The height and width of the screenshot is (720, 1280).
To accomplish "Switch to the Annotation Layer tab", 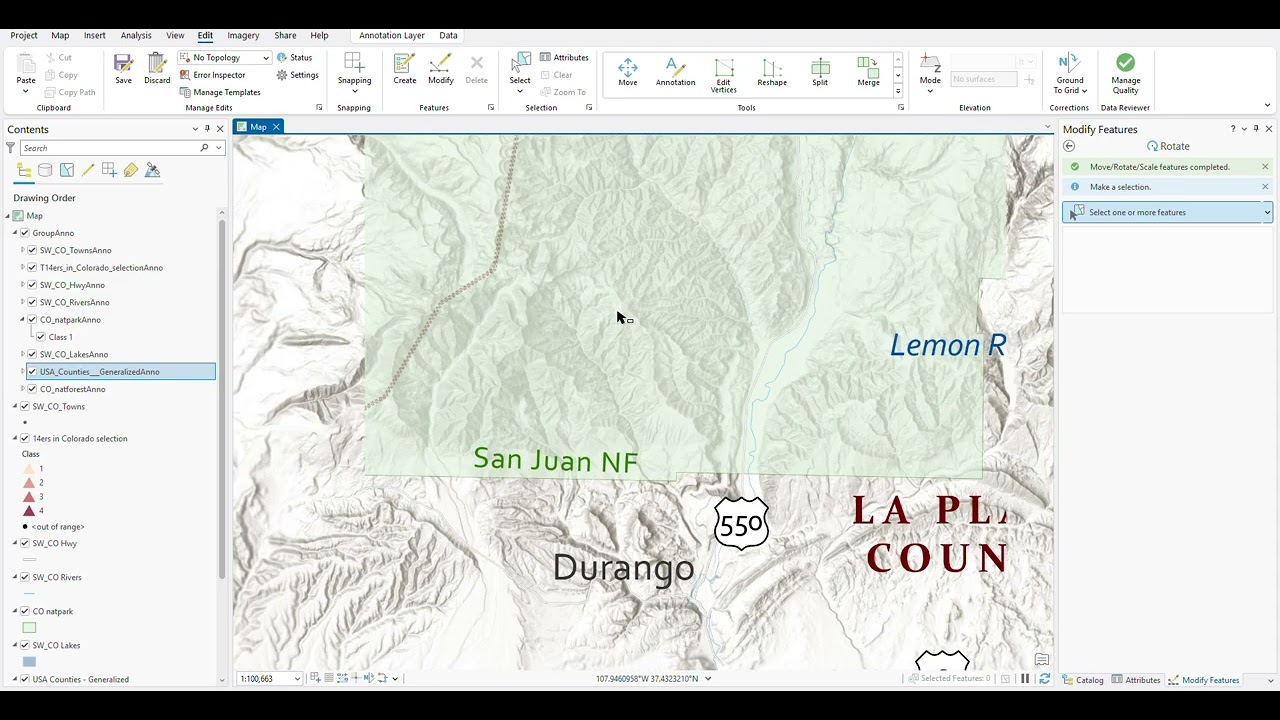I will (392, 35).
